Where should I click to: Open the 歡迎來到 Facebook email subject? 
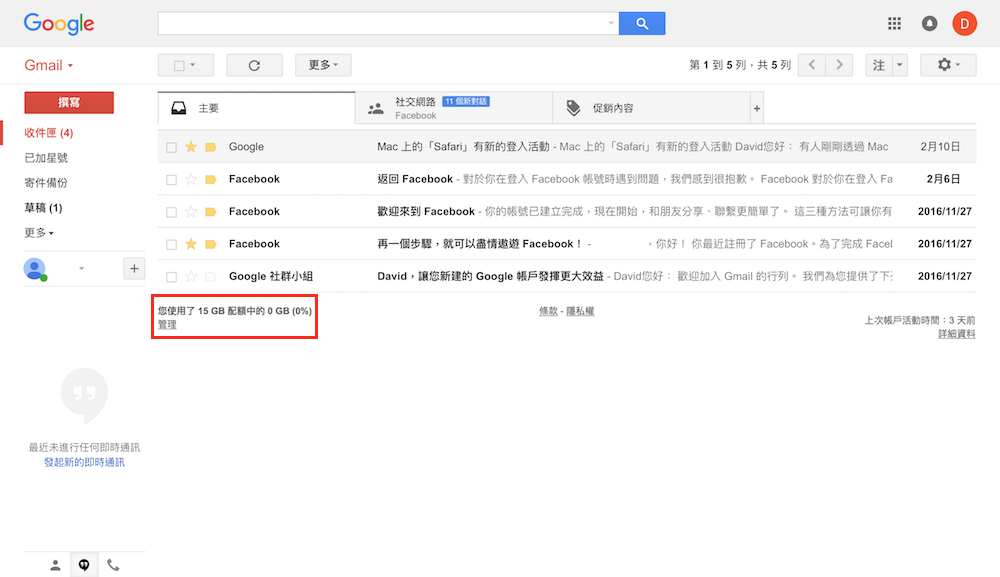click(425, 212)
